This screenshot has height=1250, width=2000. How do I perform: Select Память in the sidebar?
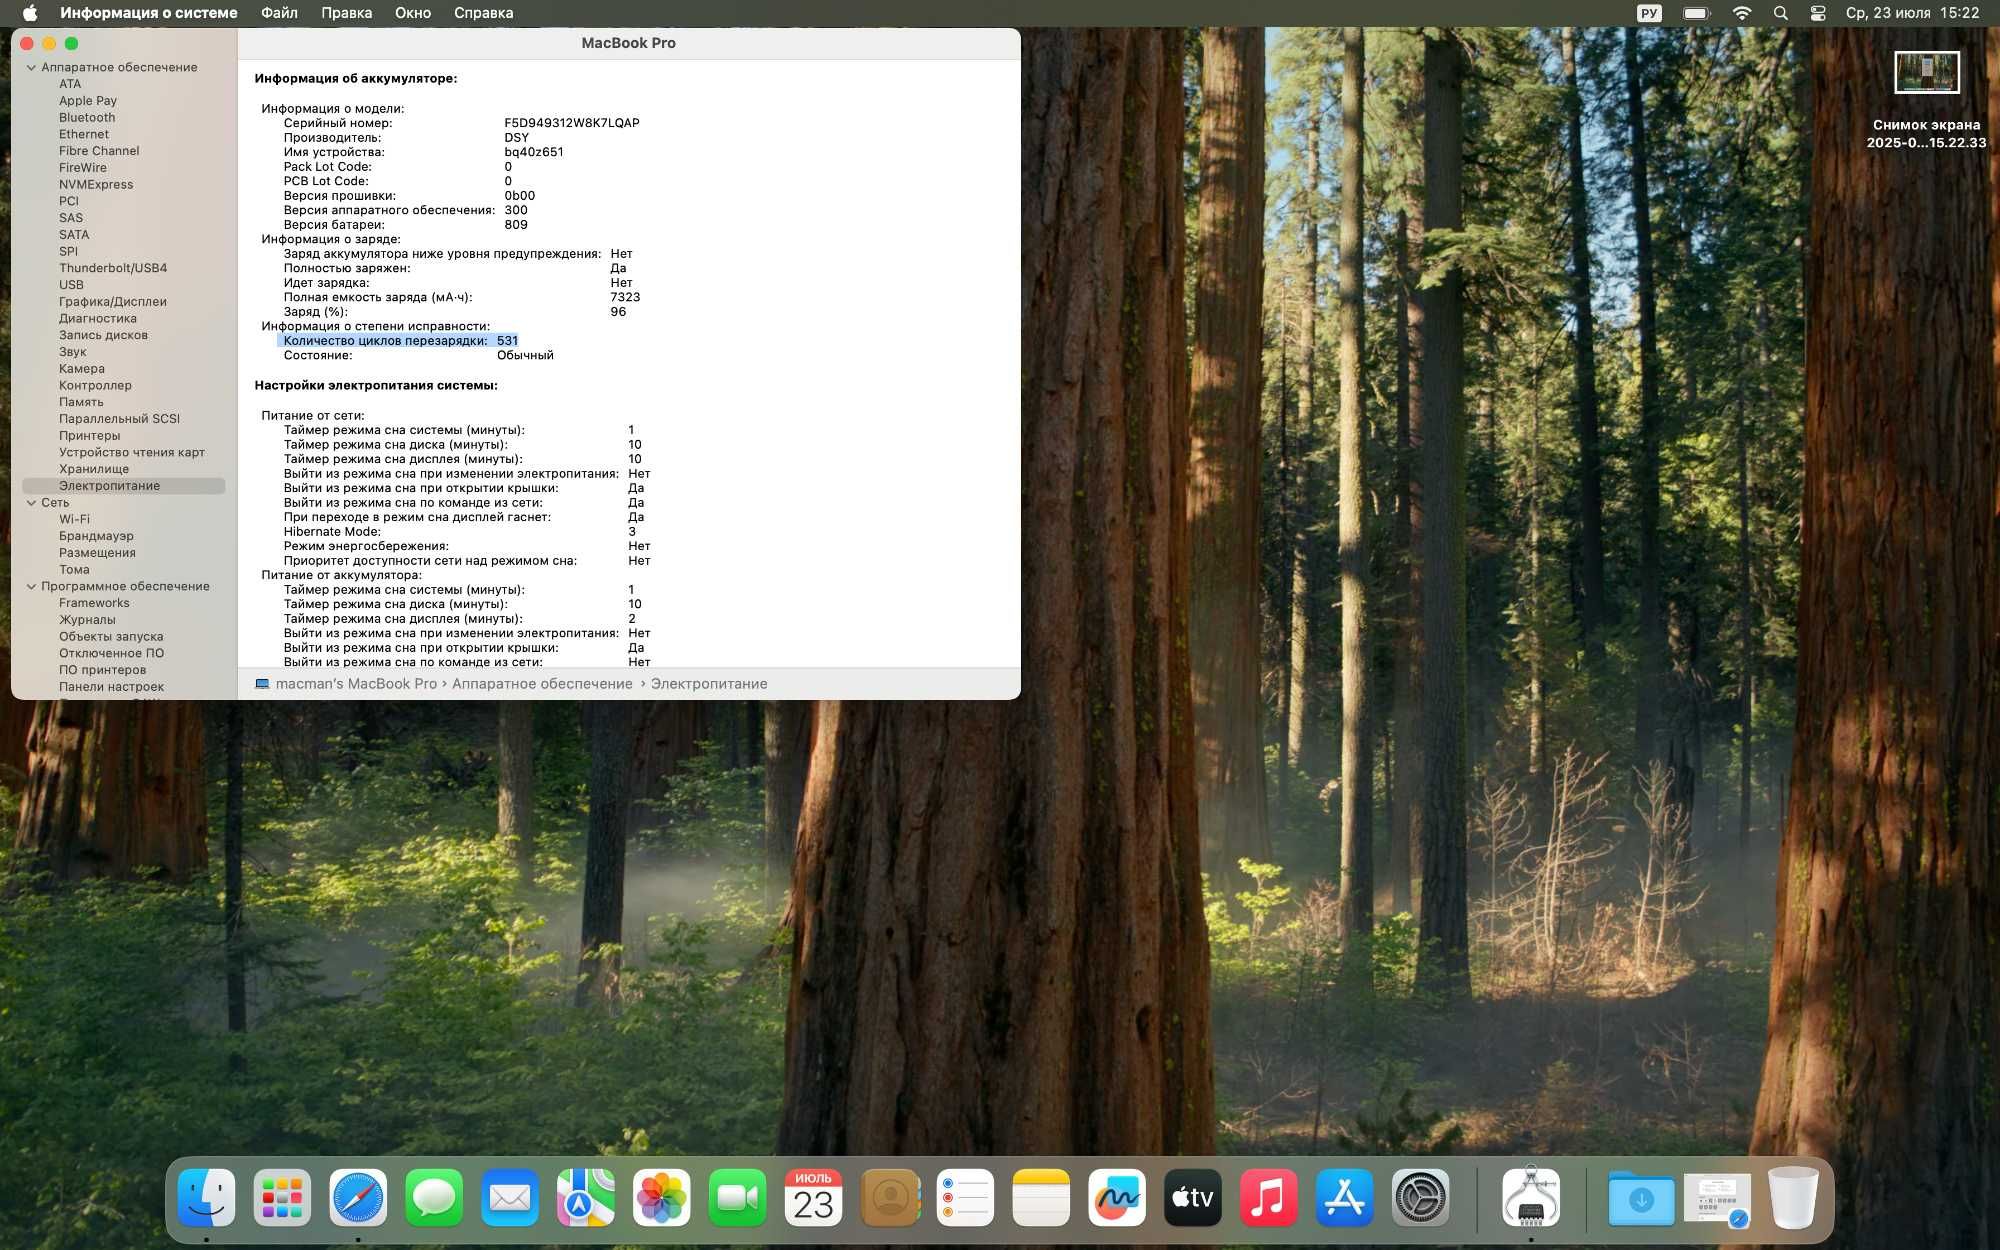[81, 402]
